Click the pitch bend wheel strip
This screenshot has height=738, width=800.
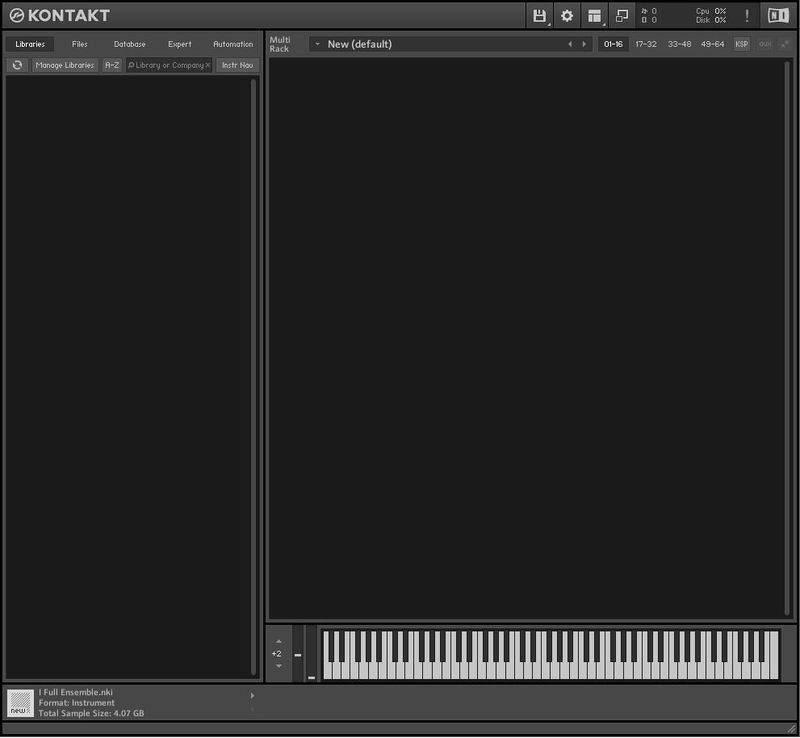click(298, 654)
